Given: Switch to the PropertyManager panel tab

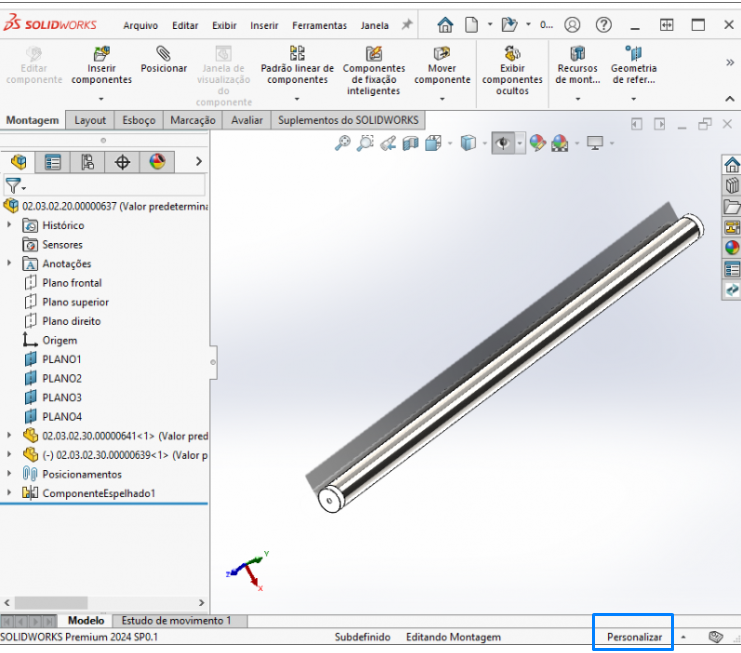Looking at the screenshot, I should point(53,162).
